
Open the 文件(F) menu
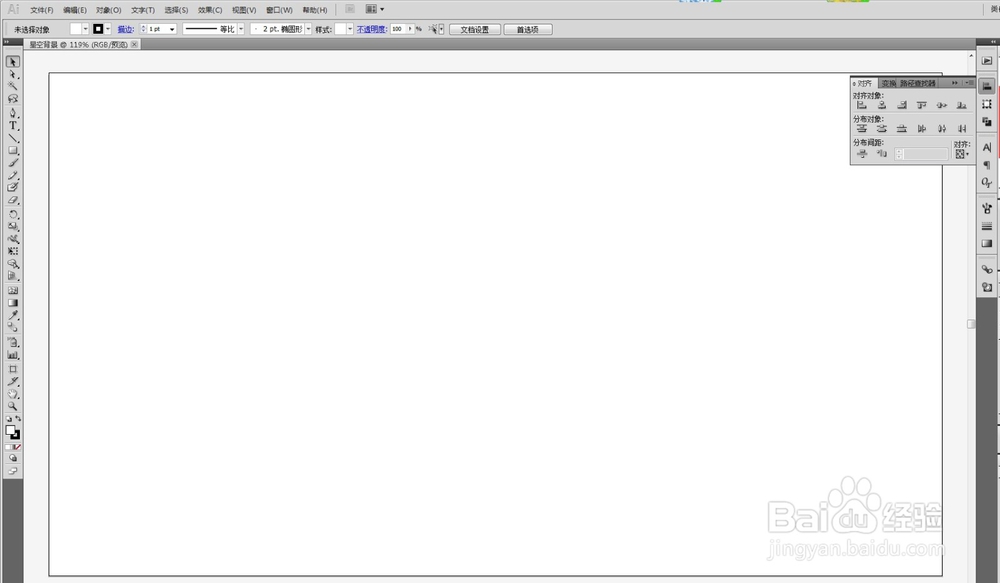click(42, 10)
